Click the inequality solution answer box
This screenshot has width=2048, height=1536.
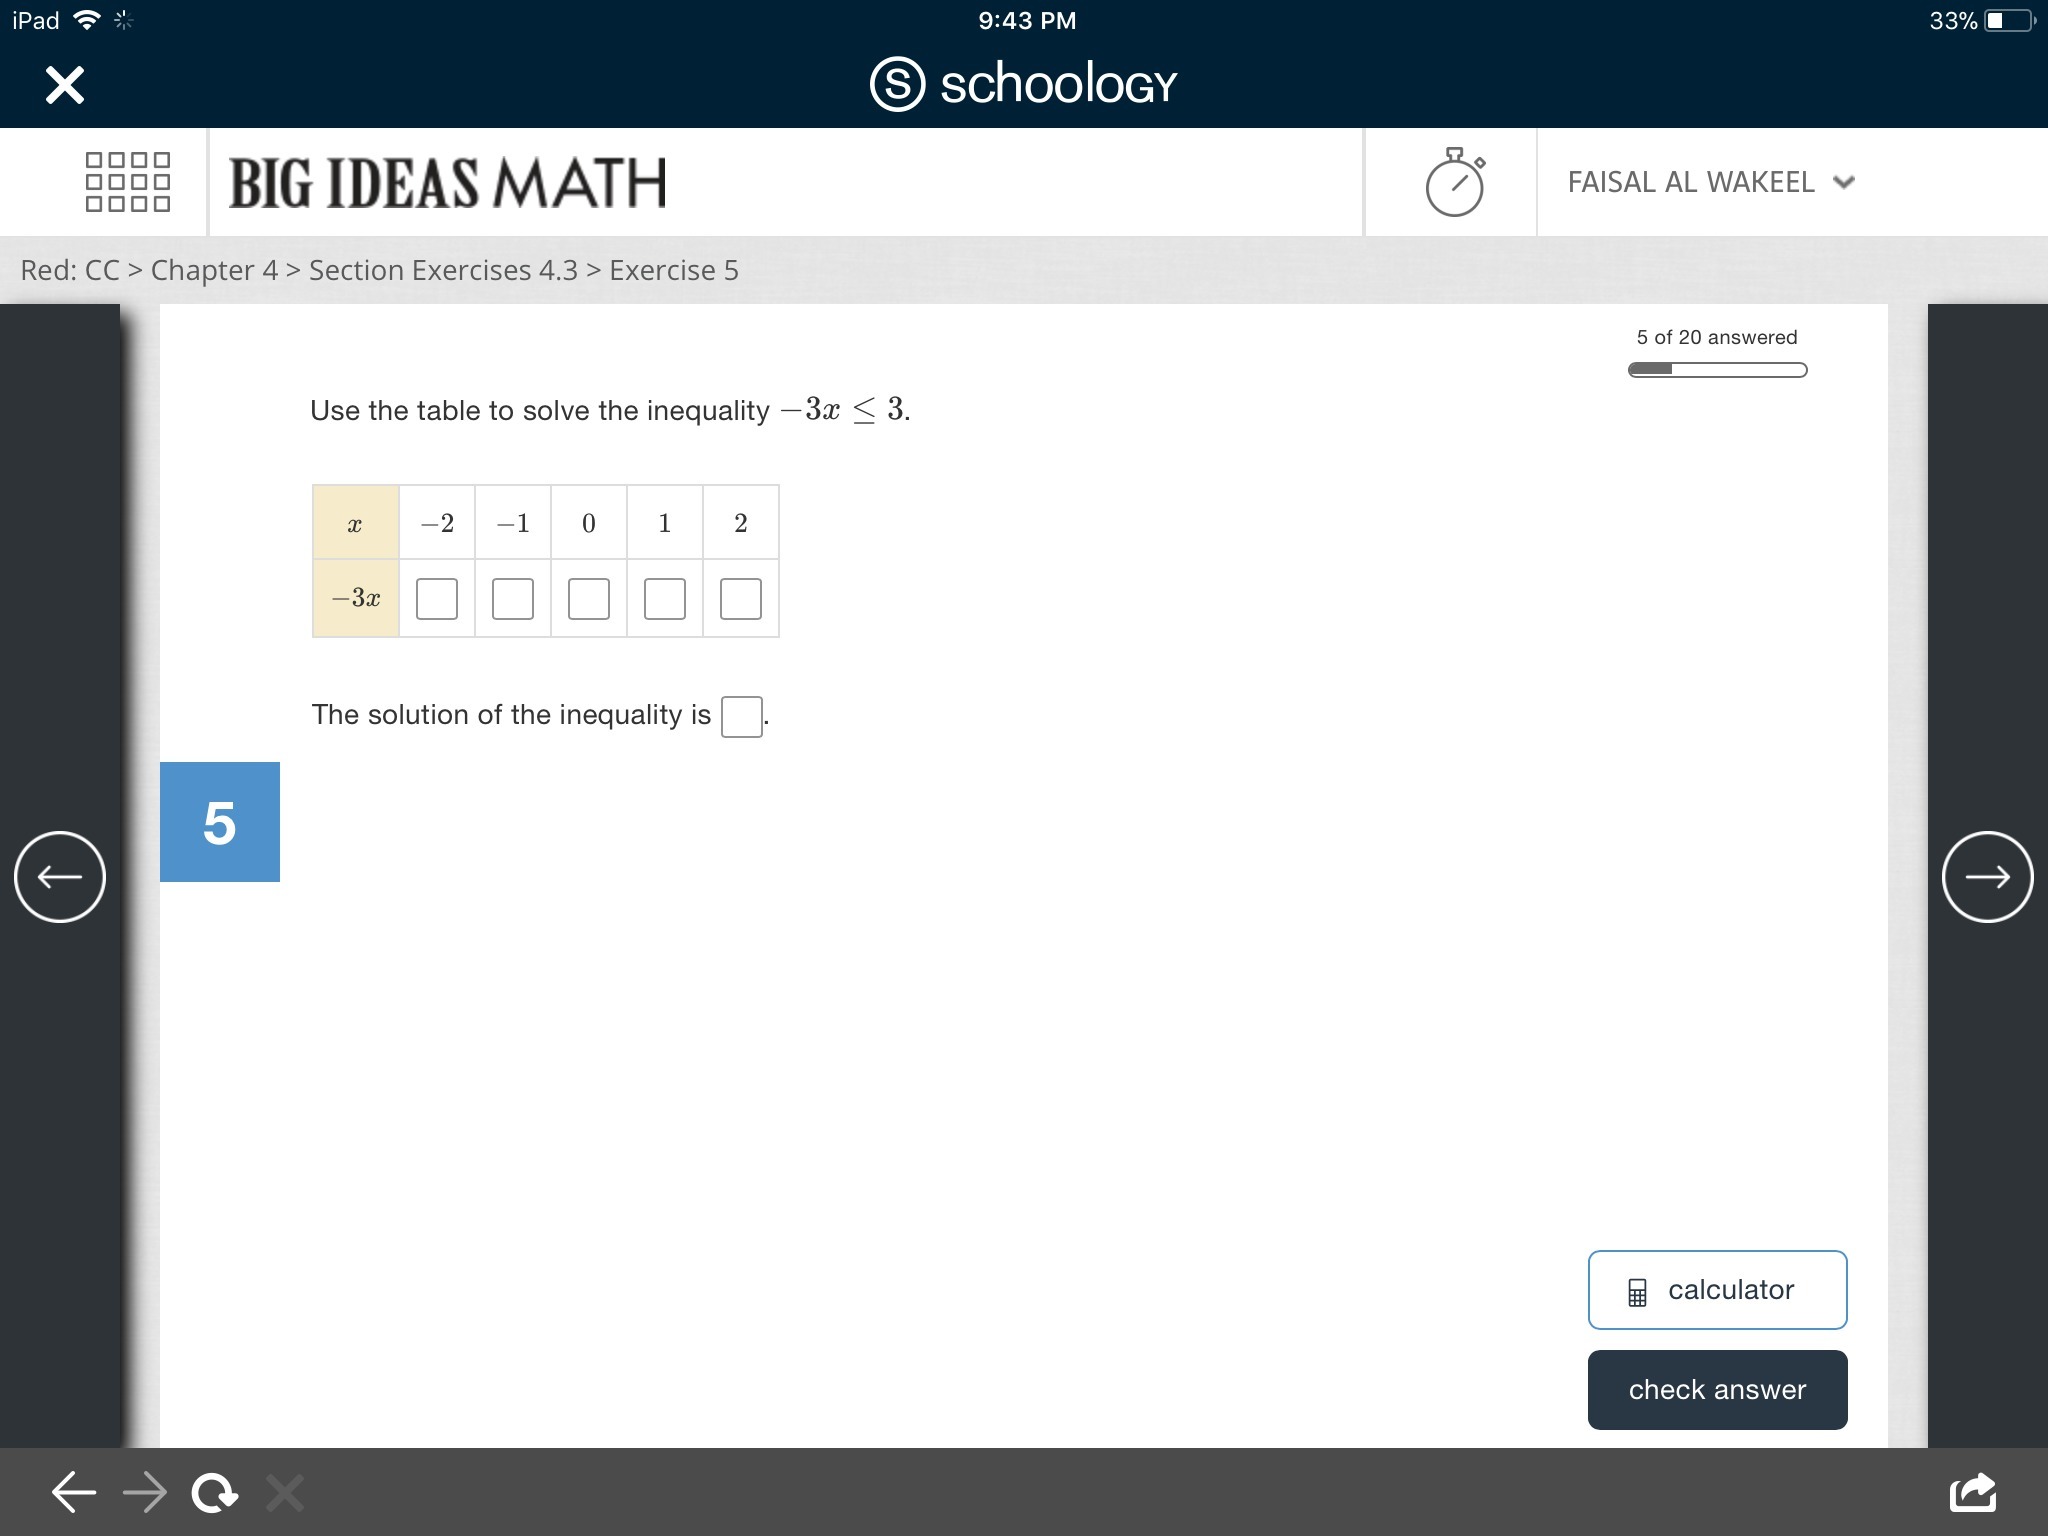[742, 716]
